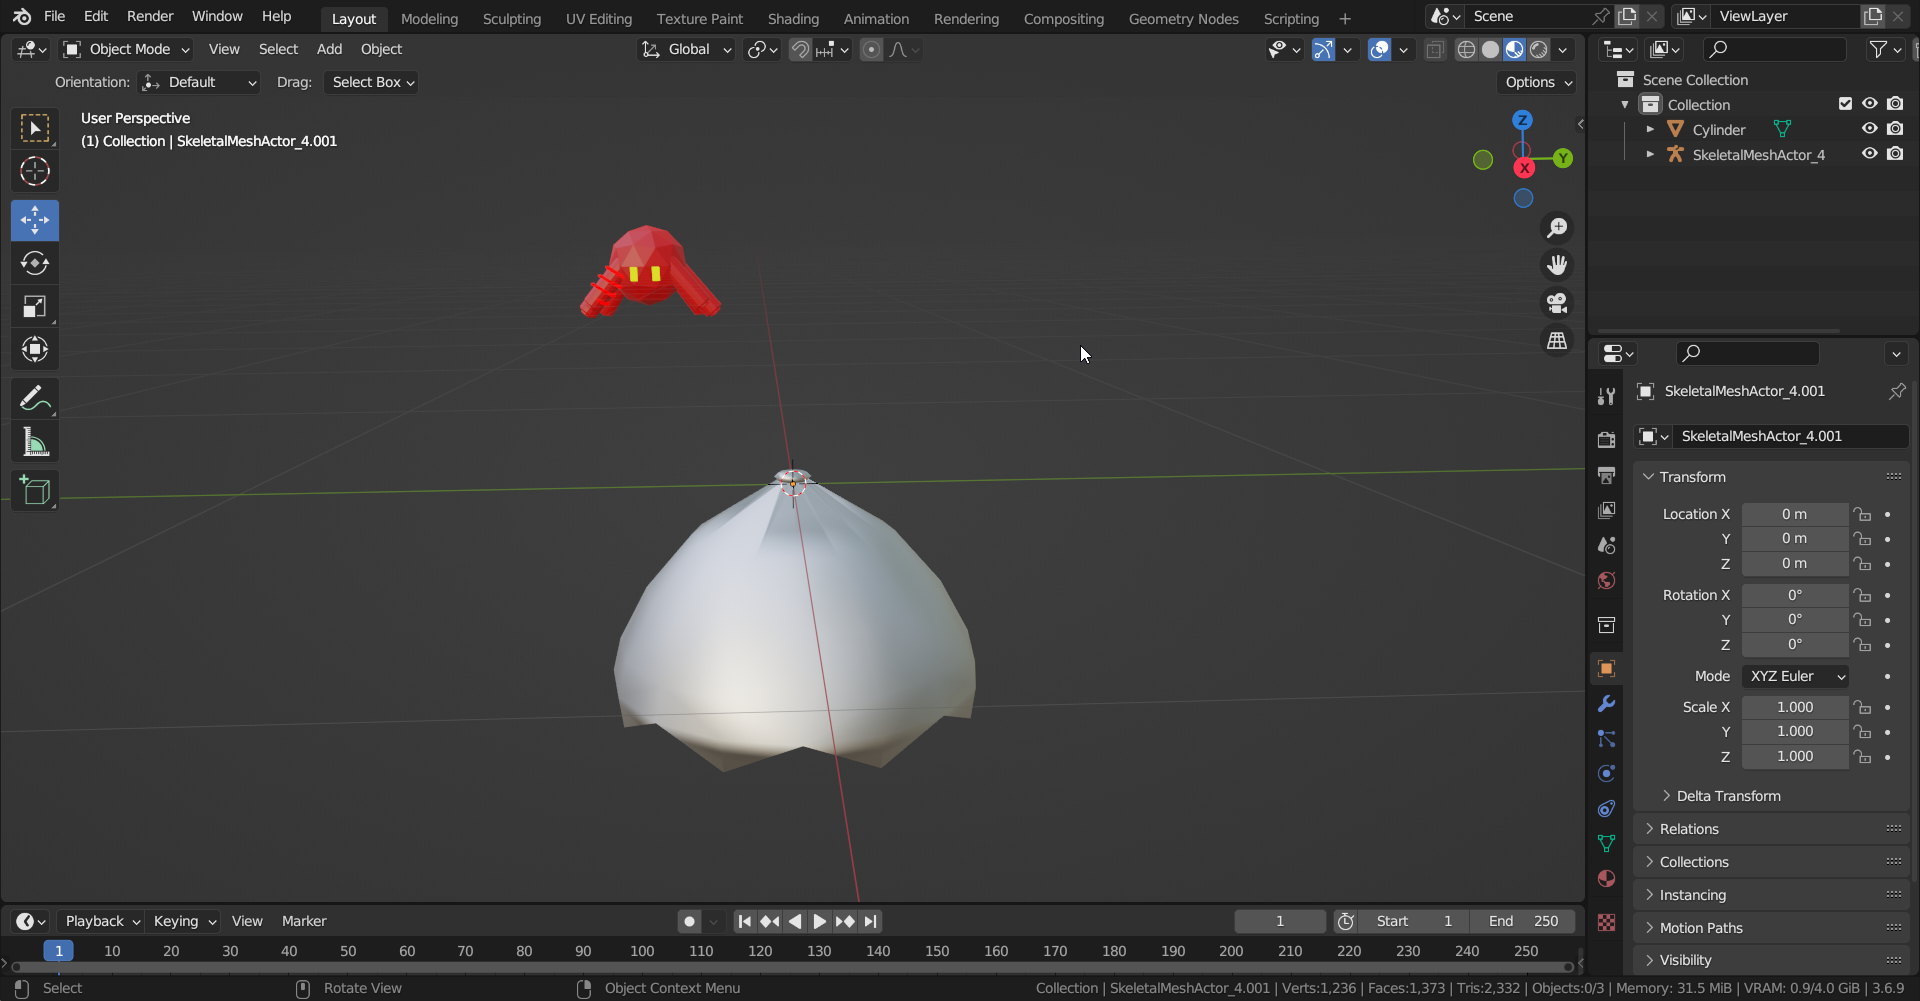
Task: Jump to the timeline start frame
Action: click(744, 921)
